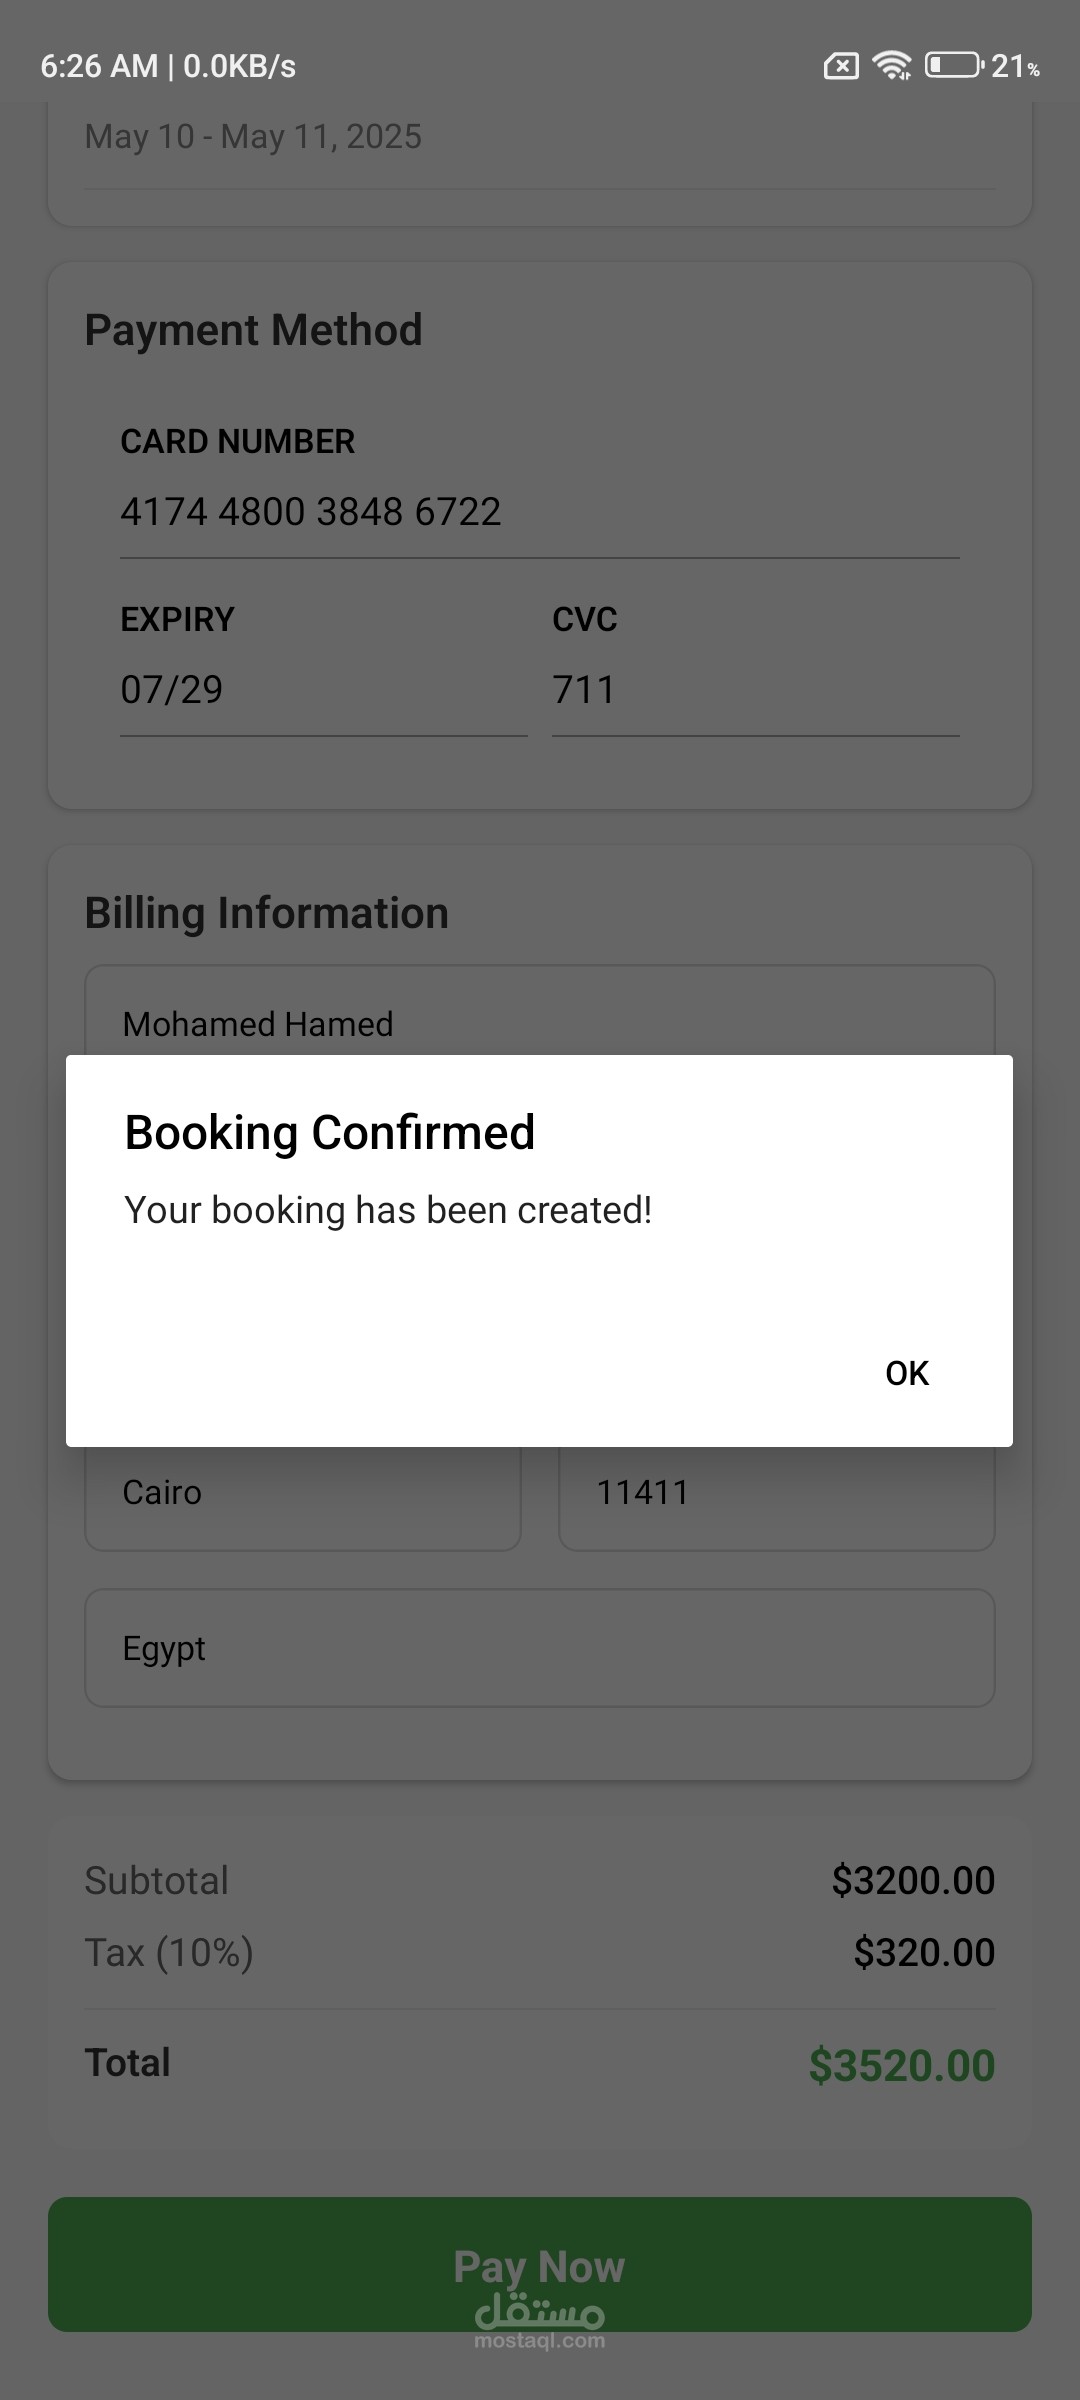
Task: Tap the CVC input field
Action: 754,690
